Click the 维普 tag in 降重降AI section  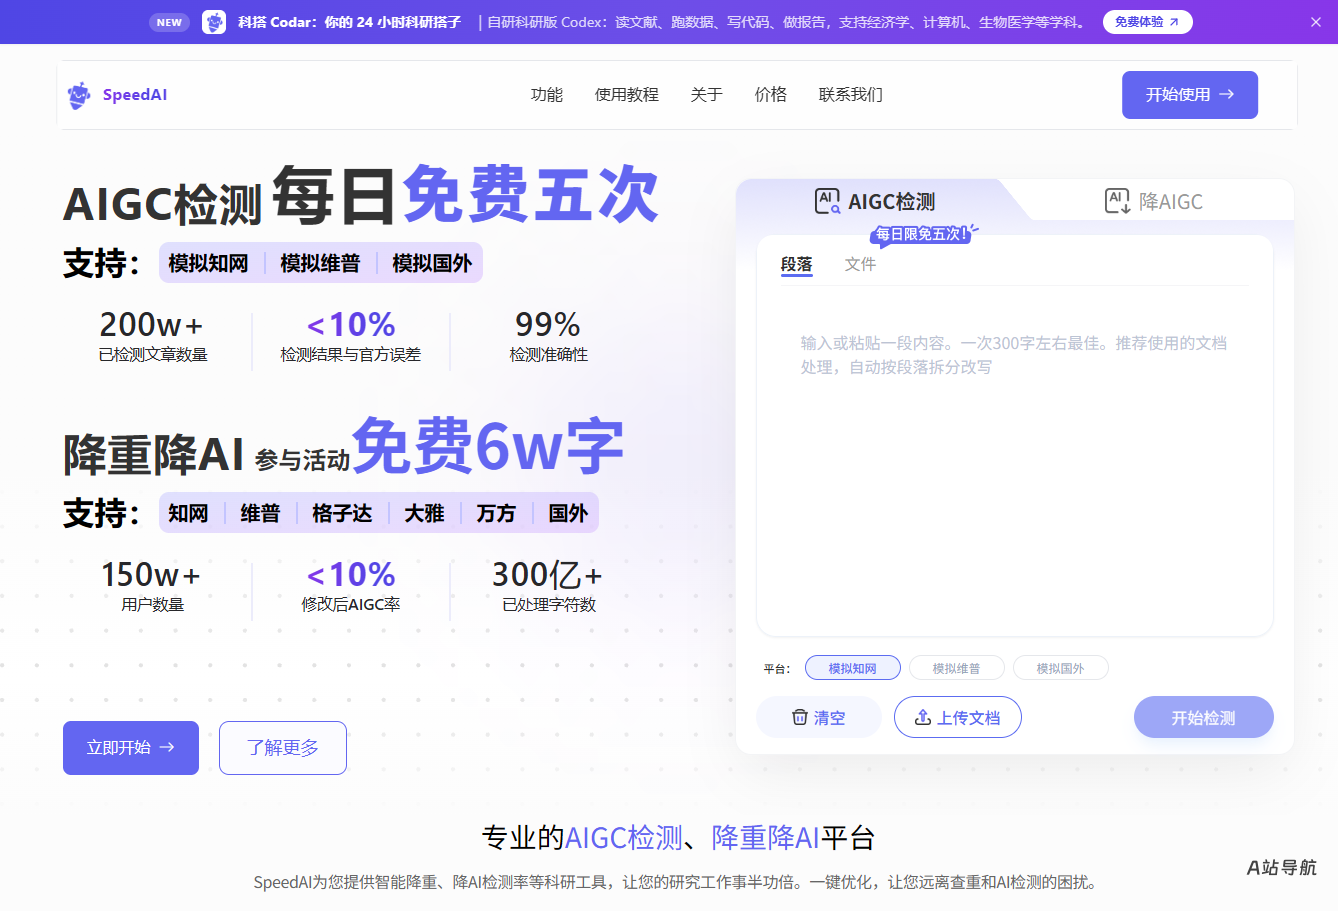click(260, 513)
